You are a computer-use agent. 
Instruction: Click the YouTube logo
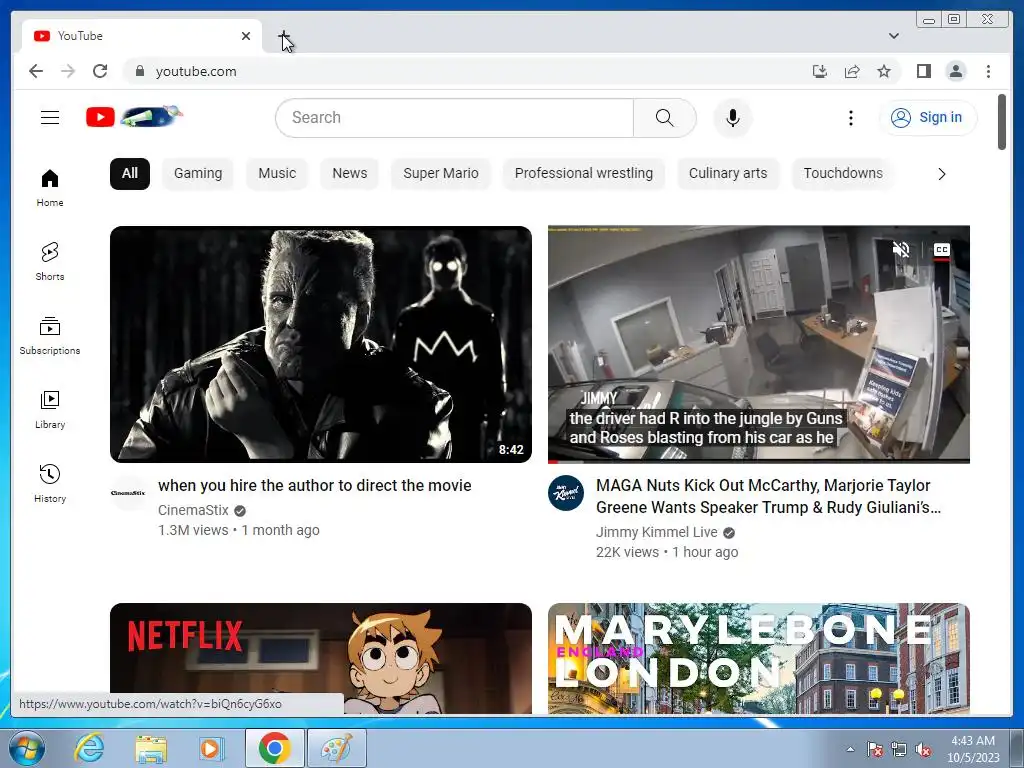[x=134, y=117]
